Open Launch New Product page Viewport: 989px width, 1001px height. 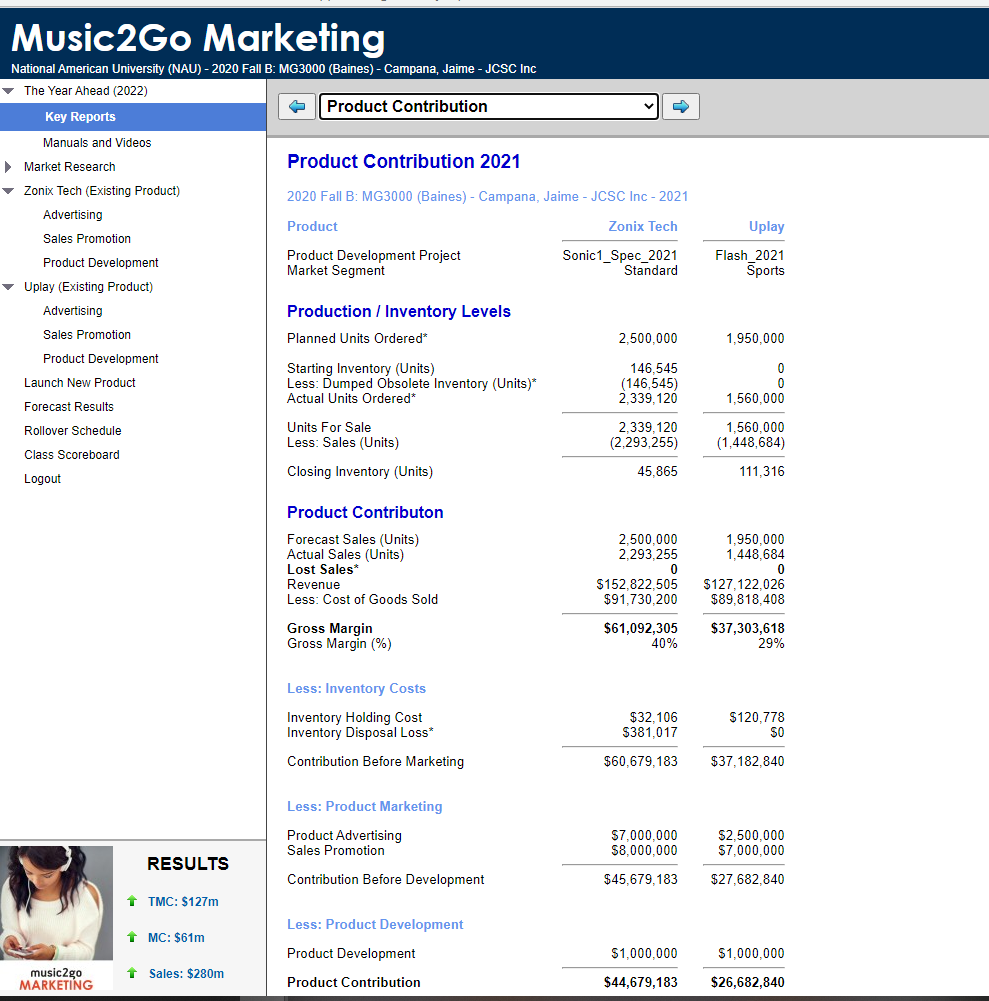(x=80, y=382)
